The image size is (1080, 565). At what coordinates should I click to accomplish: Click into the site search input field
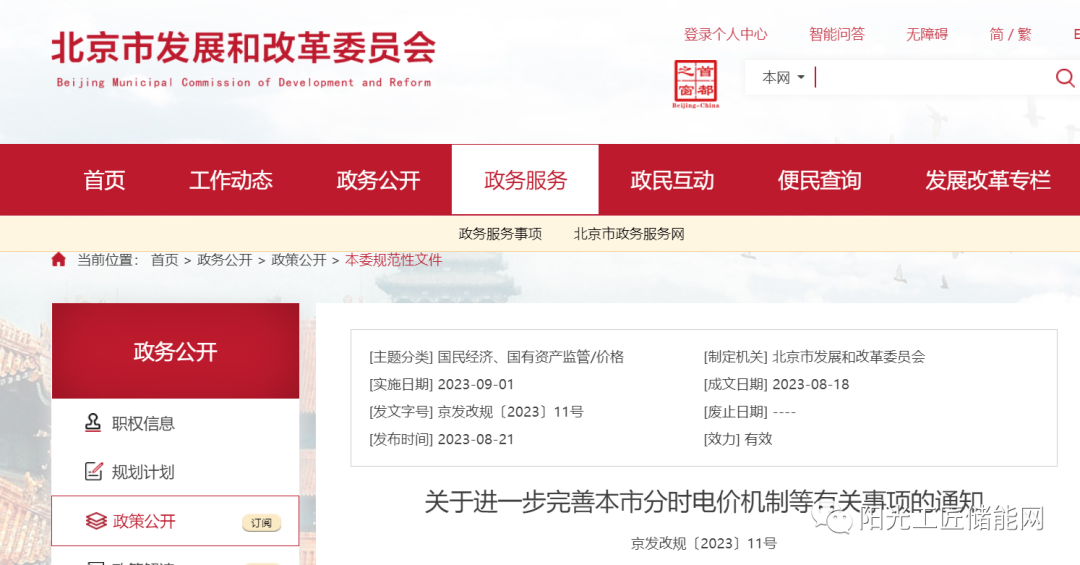tap(933, 78)
